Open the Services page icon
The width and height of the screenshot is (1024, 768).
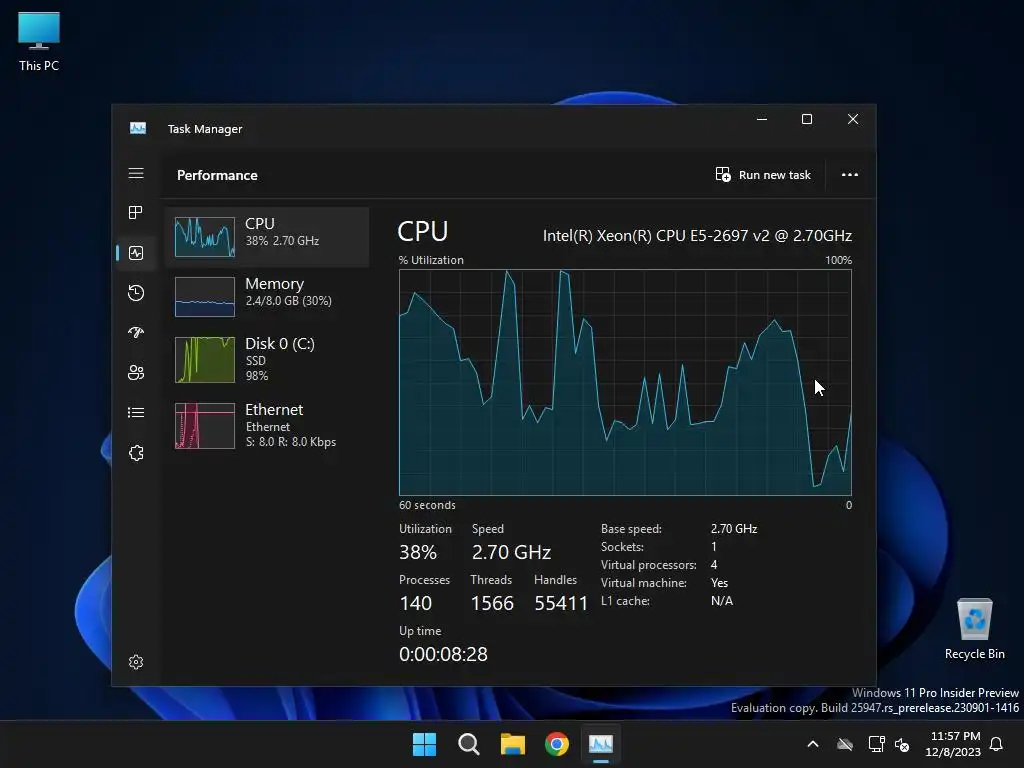coord(136,453)
